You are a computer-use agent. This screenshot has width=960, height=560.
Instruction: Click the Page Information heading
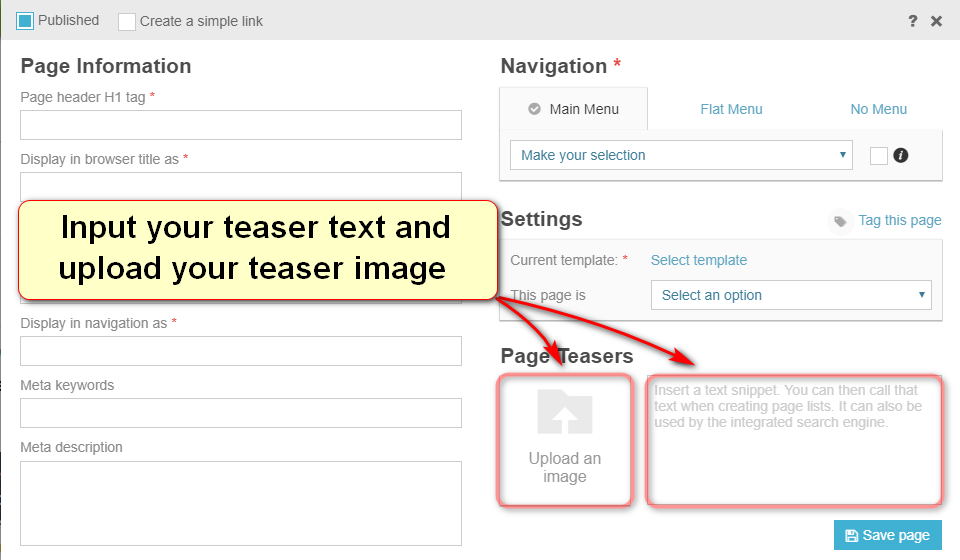(x=106, y=66)
